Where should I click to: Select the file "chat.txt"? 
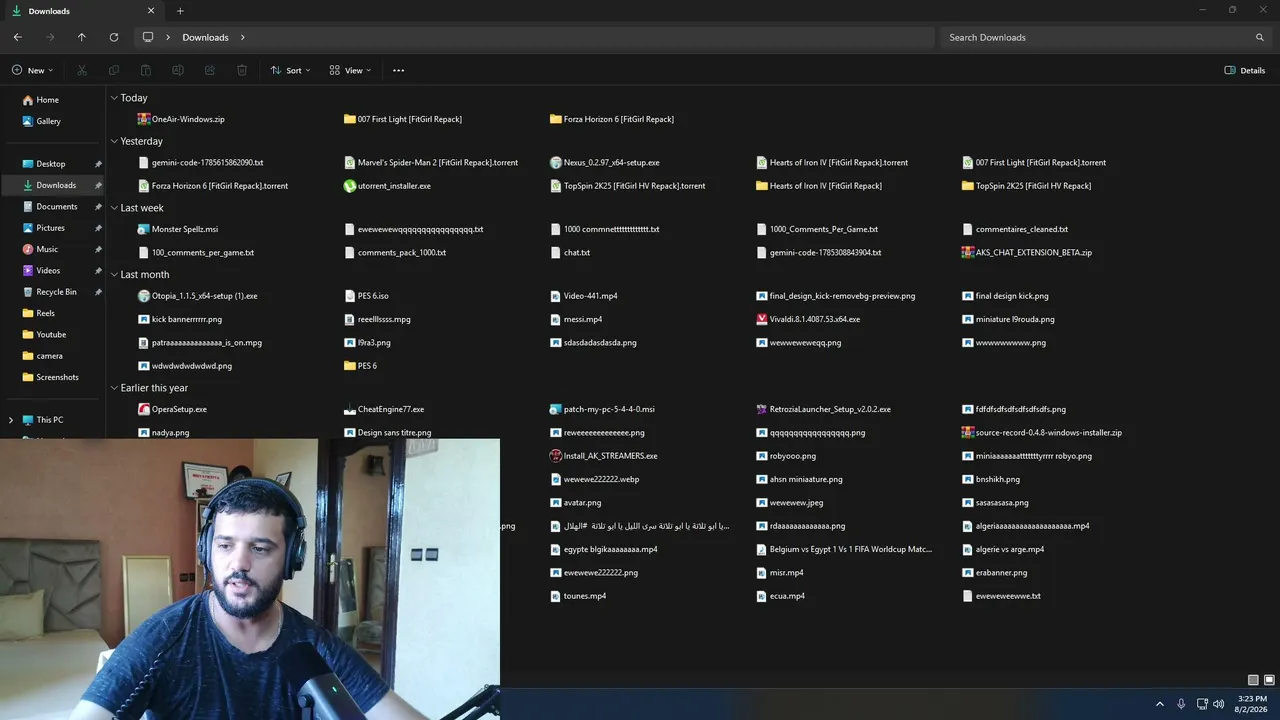tap(570, 253)
